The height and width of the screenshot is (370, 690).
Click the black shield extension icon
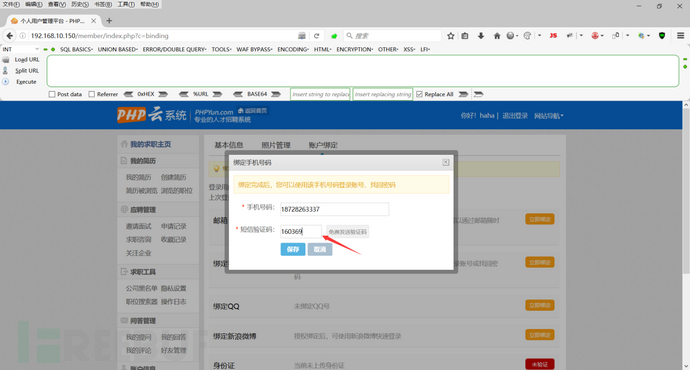[662, 36]
